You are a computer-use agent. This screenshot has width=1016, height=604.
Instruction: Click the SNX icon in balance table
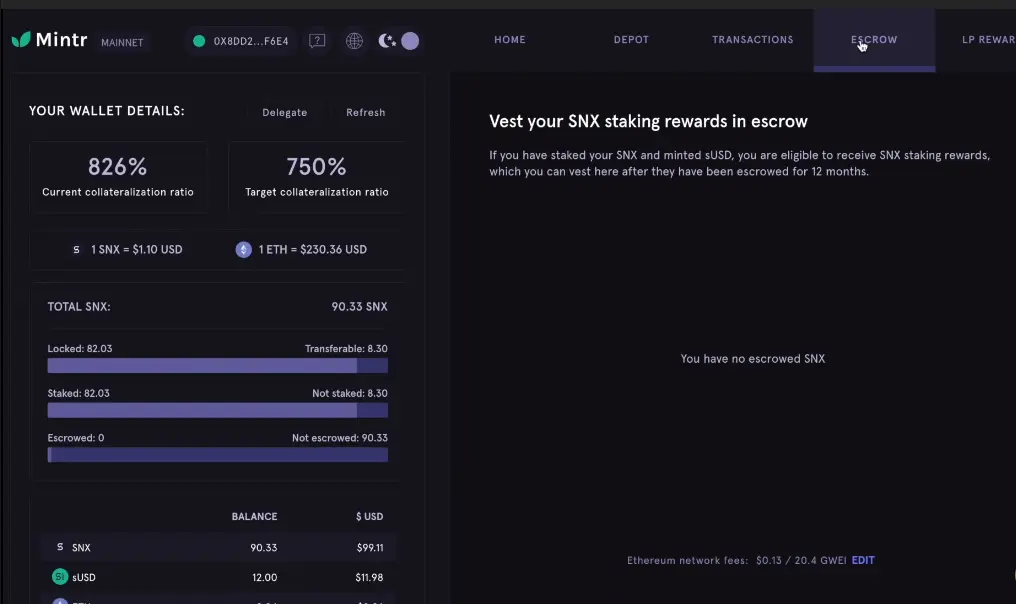[60, 547]
